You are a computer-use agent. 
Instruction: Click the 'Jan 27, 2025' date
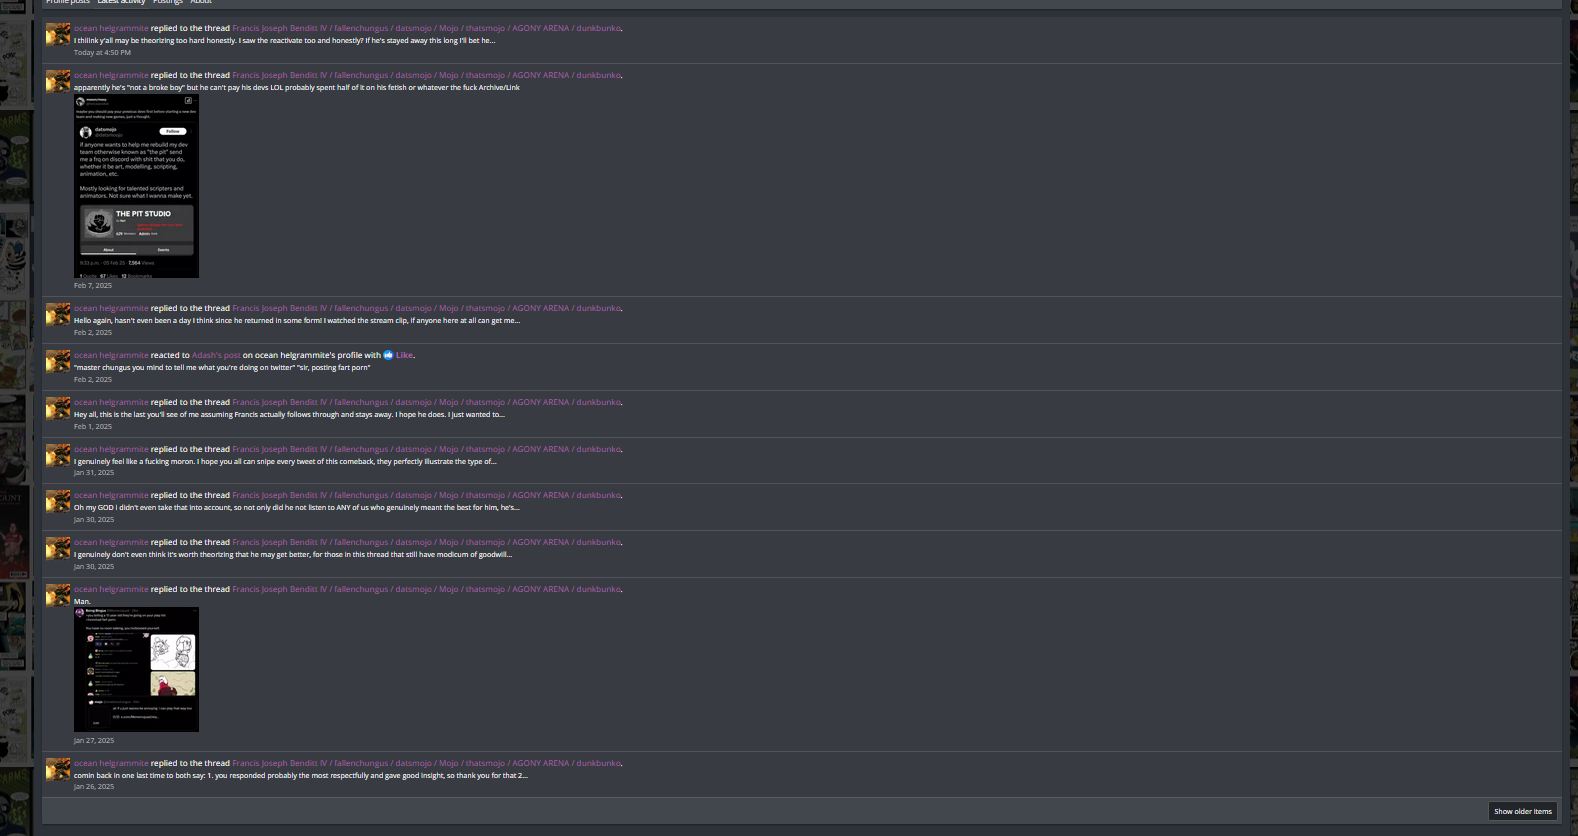(94, 740)
